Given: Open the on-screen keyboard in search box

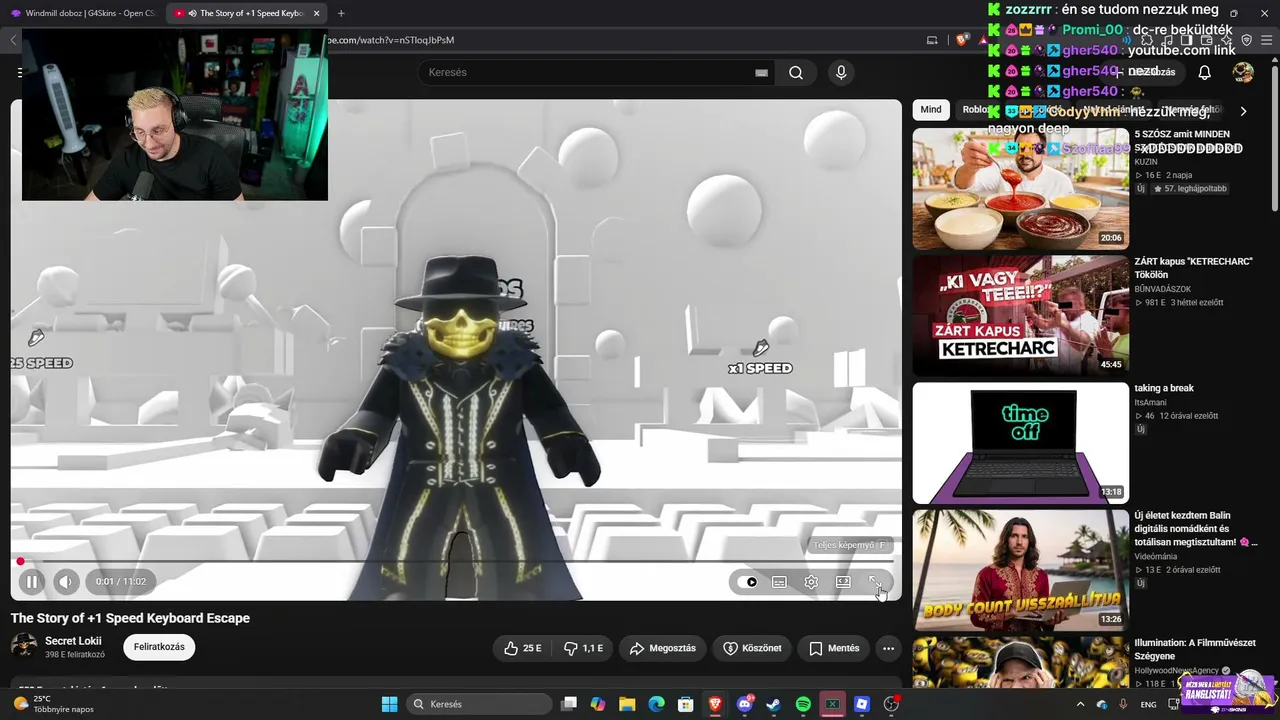Looking at the screenshot, I should point(761,72).
